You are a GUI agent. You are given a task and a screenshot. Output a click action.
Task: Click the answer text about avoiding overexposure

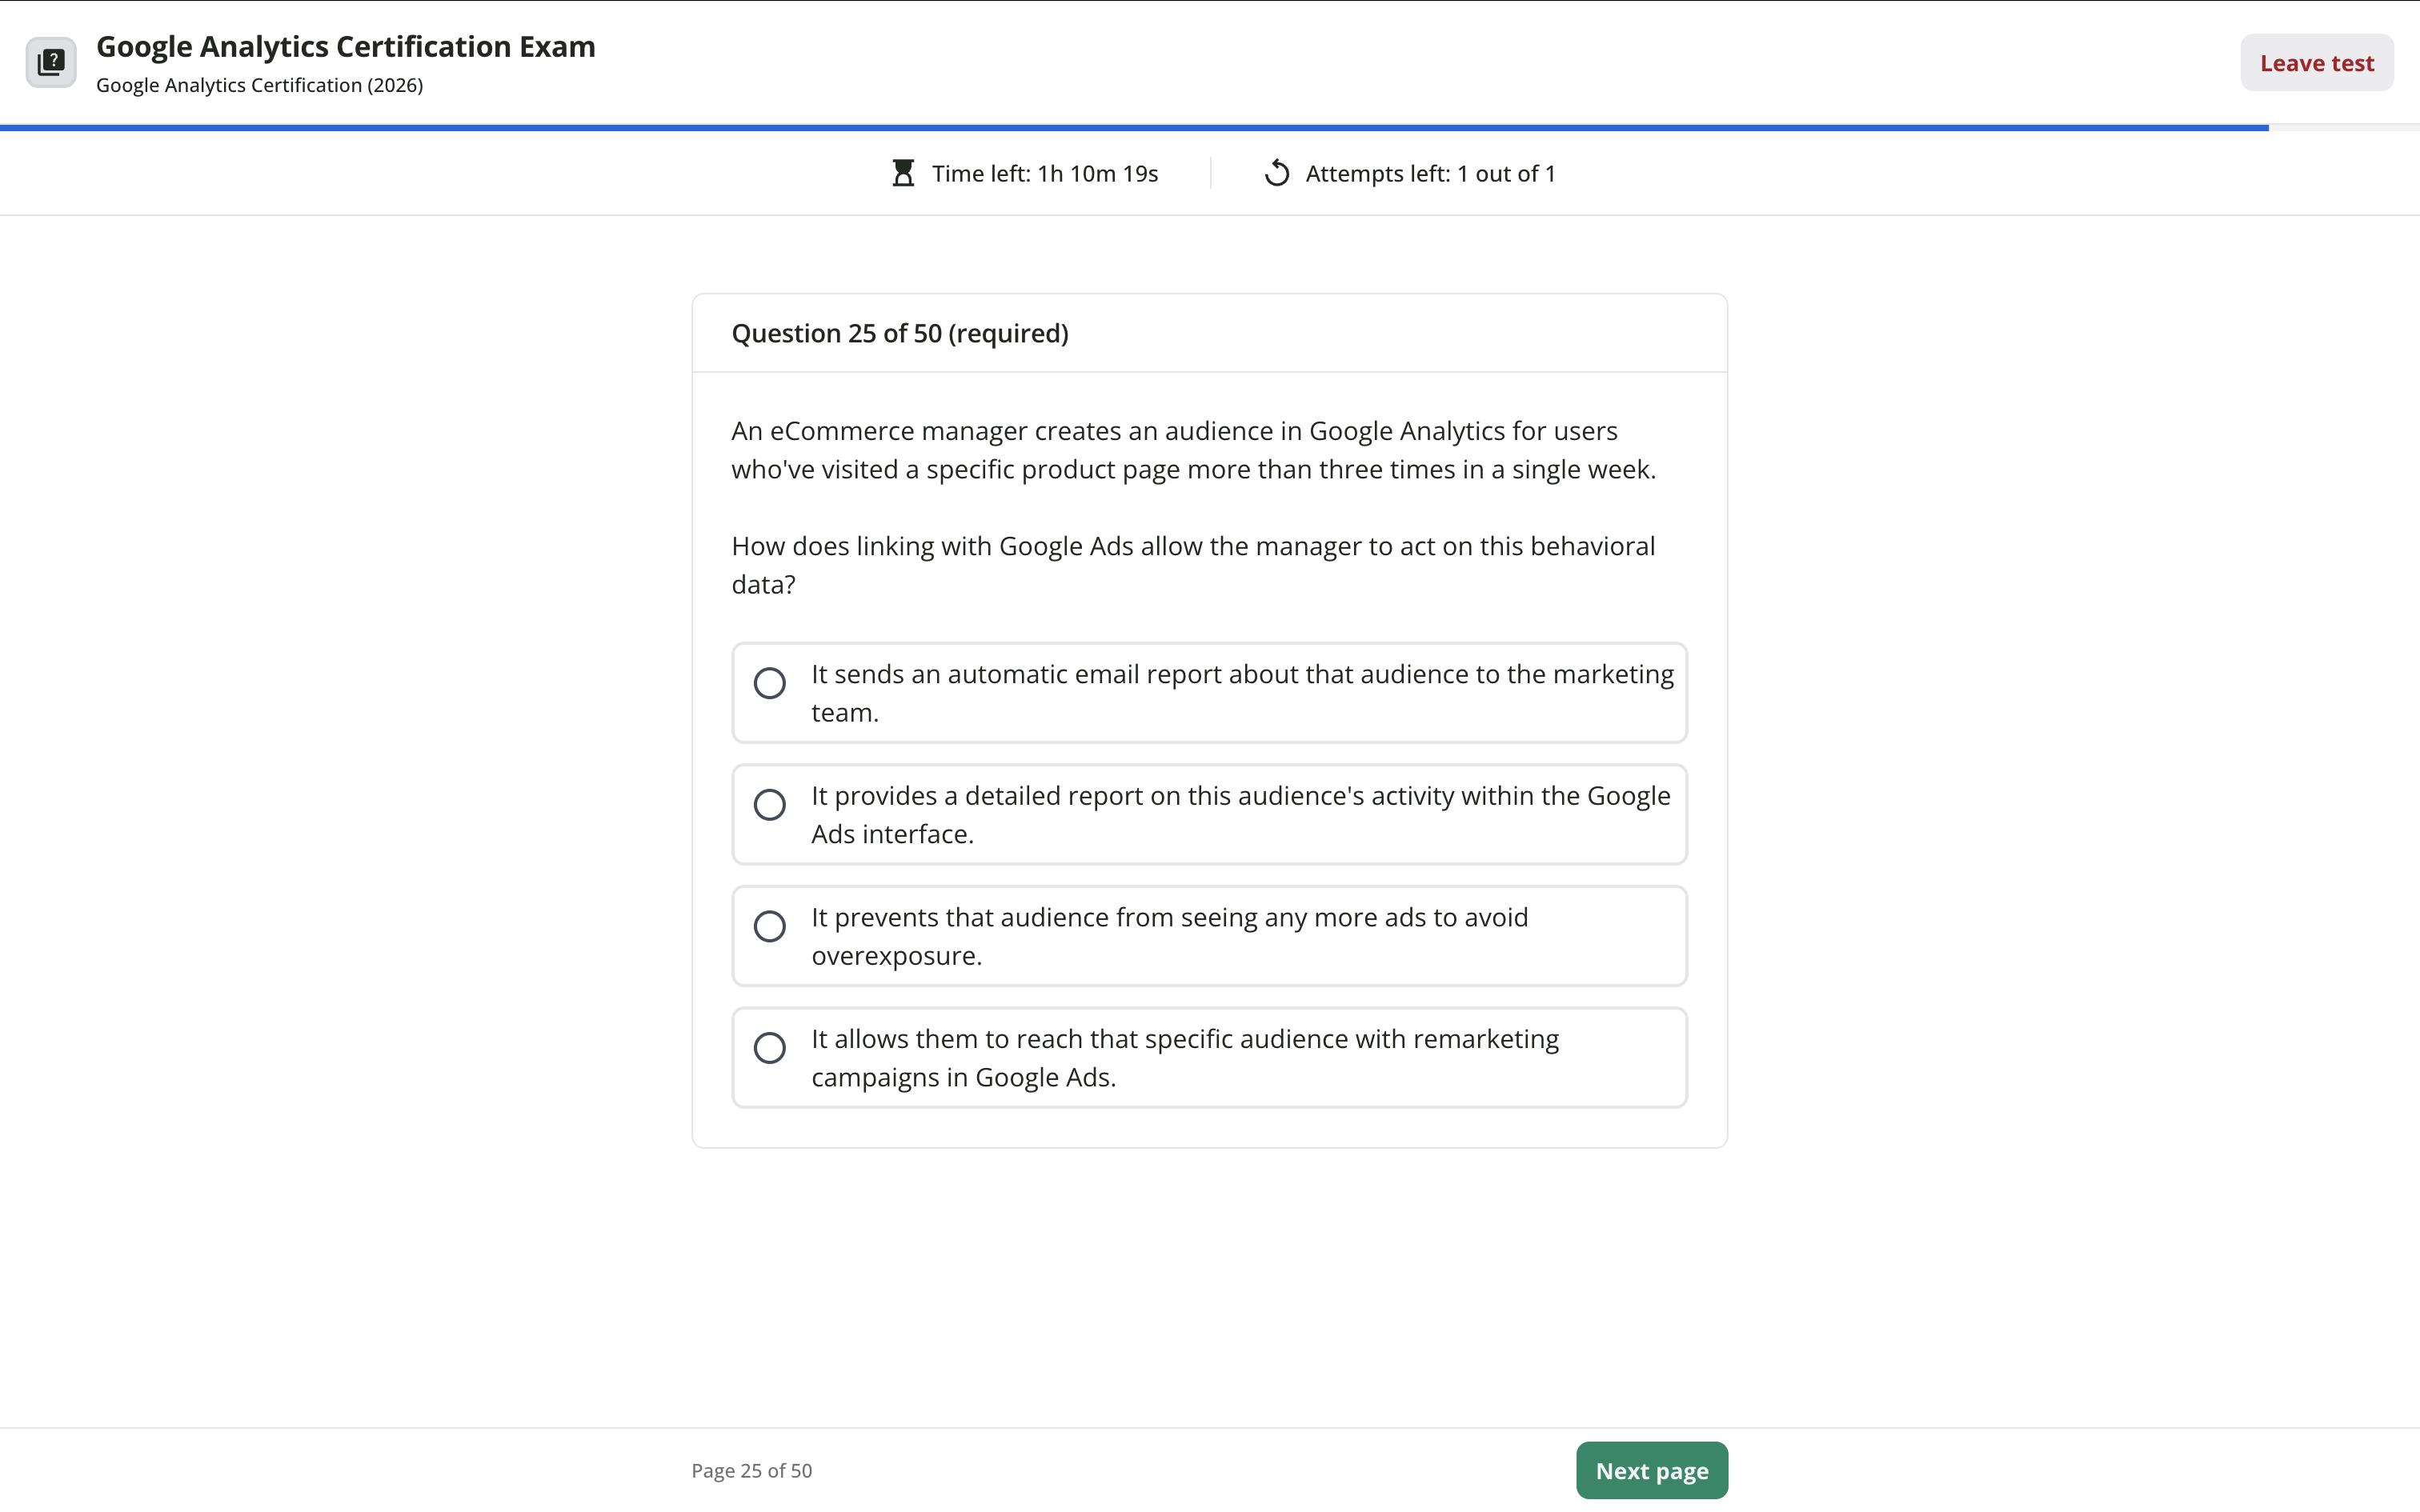click(x=1169, y=936)
